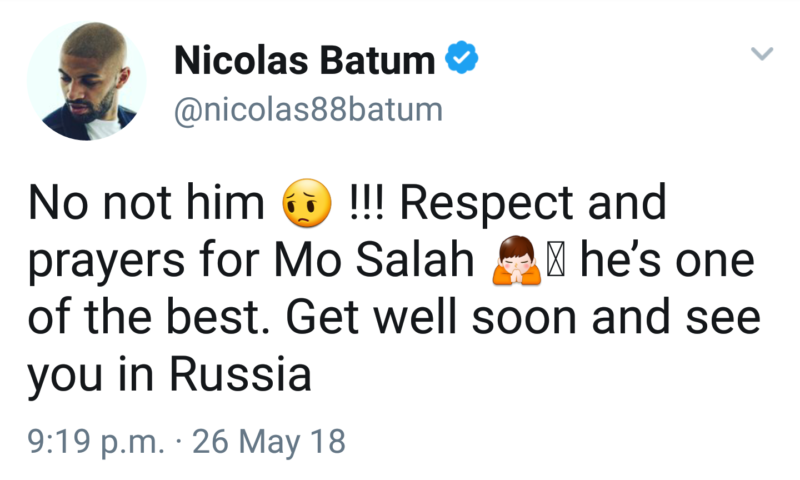Open the @nicolas88batum handle link
Screen dimensions: 800x480
pos(308,109)
